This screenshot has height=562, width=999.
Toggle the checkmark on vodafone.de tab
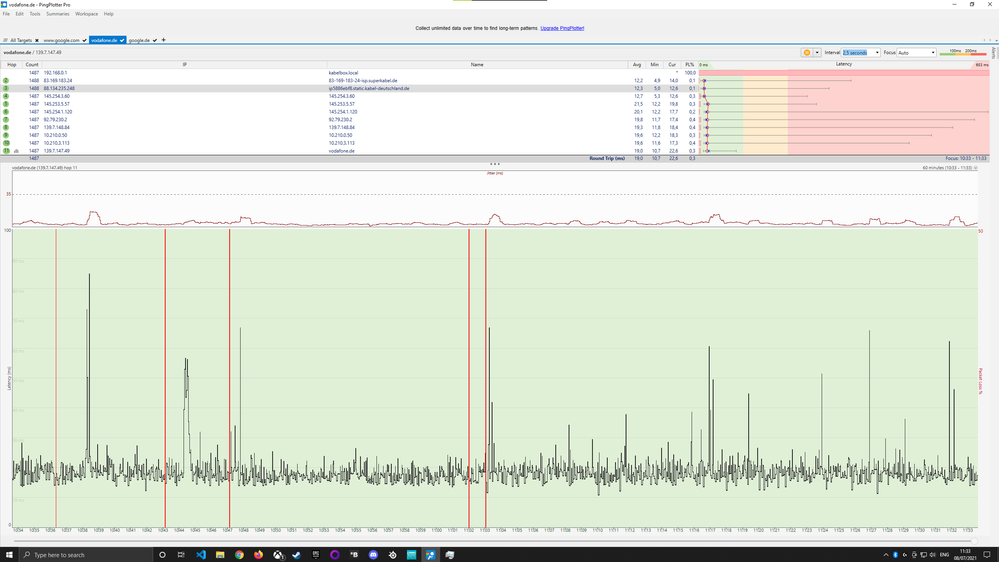click(122, 40)
